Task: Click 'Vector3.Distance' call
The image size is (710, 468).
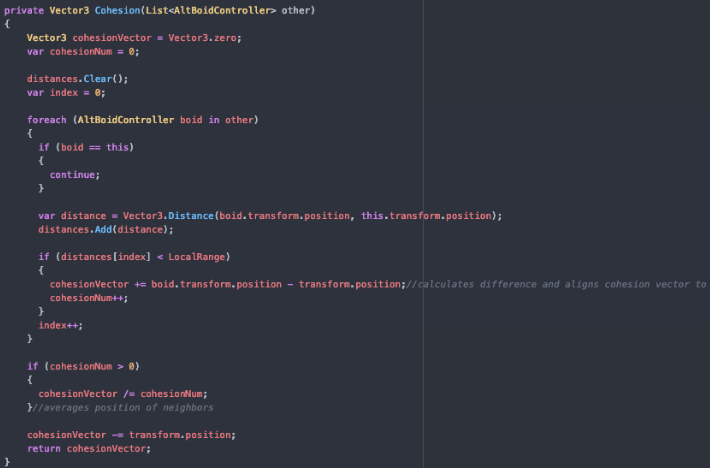Action: click(168, 216)
